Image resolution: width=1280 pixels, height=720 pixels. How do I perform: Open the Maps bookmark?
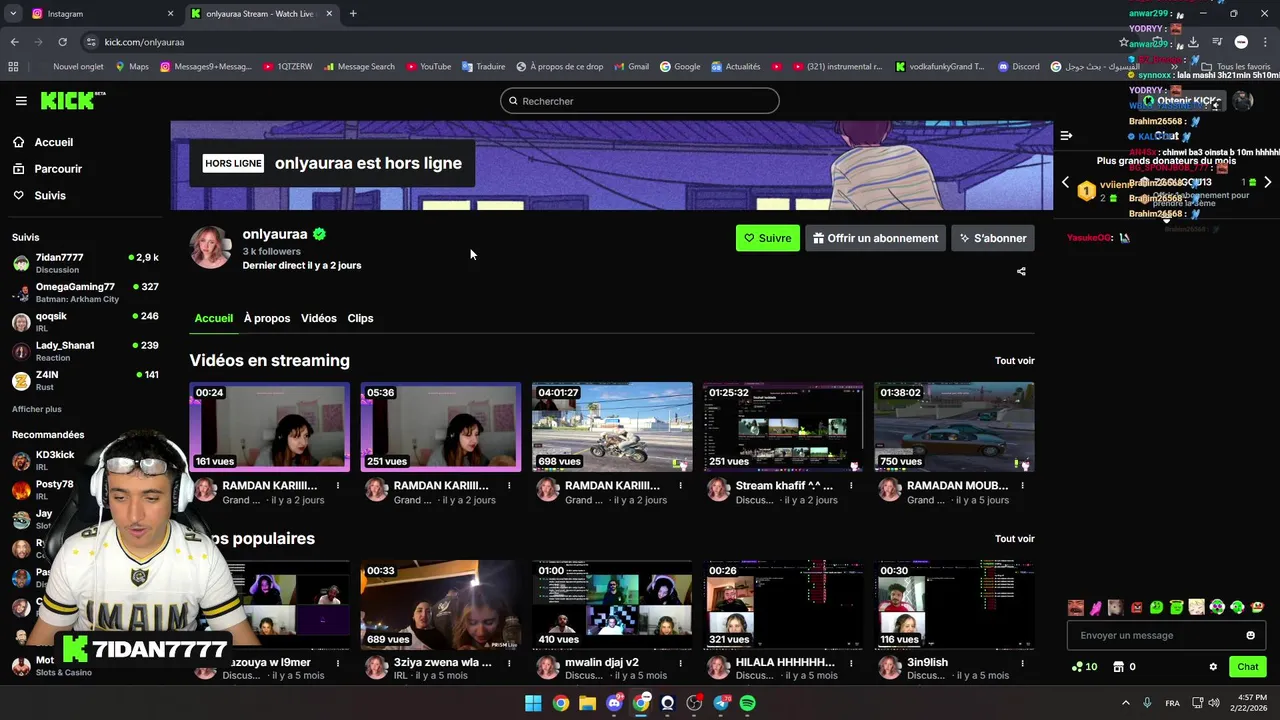tap(131, 67)
